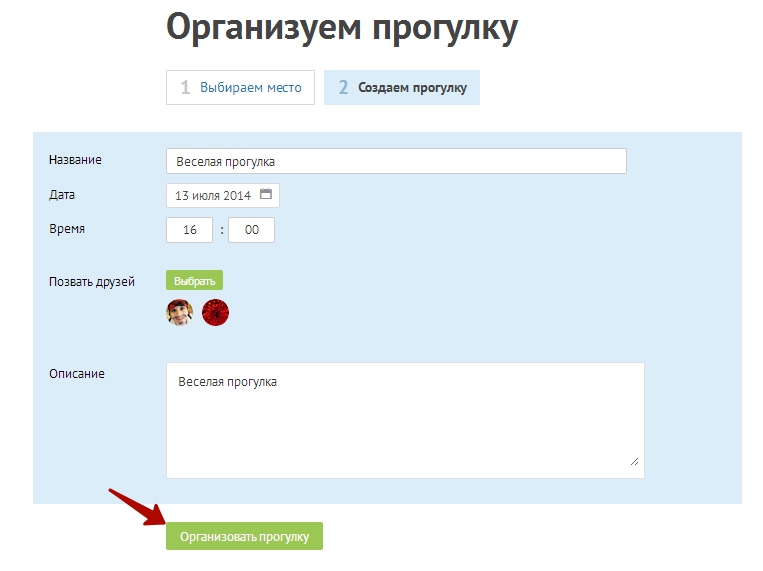Click the "Организуем прогулку" page heading
Screen dimensions: 763x571
click(x=342, y=28)
